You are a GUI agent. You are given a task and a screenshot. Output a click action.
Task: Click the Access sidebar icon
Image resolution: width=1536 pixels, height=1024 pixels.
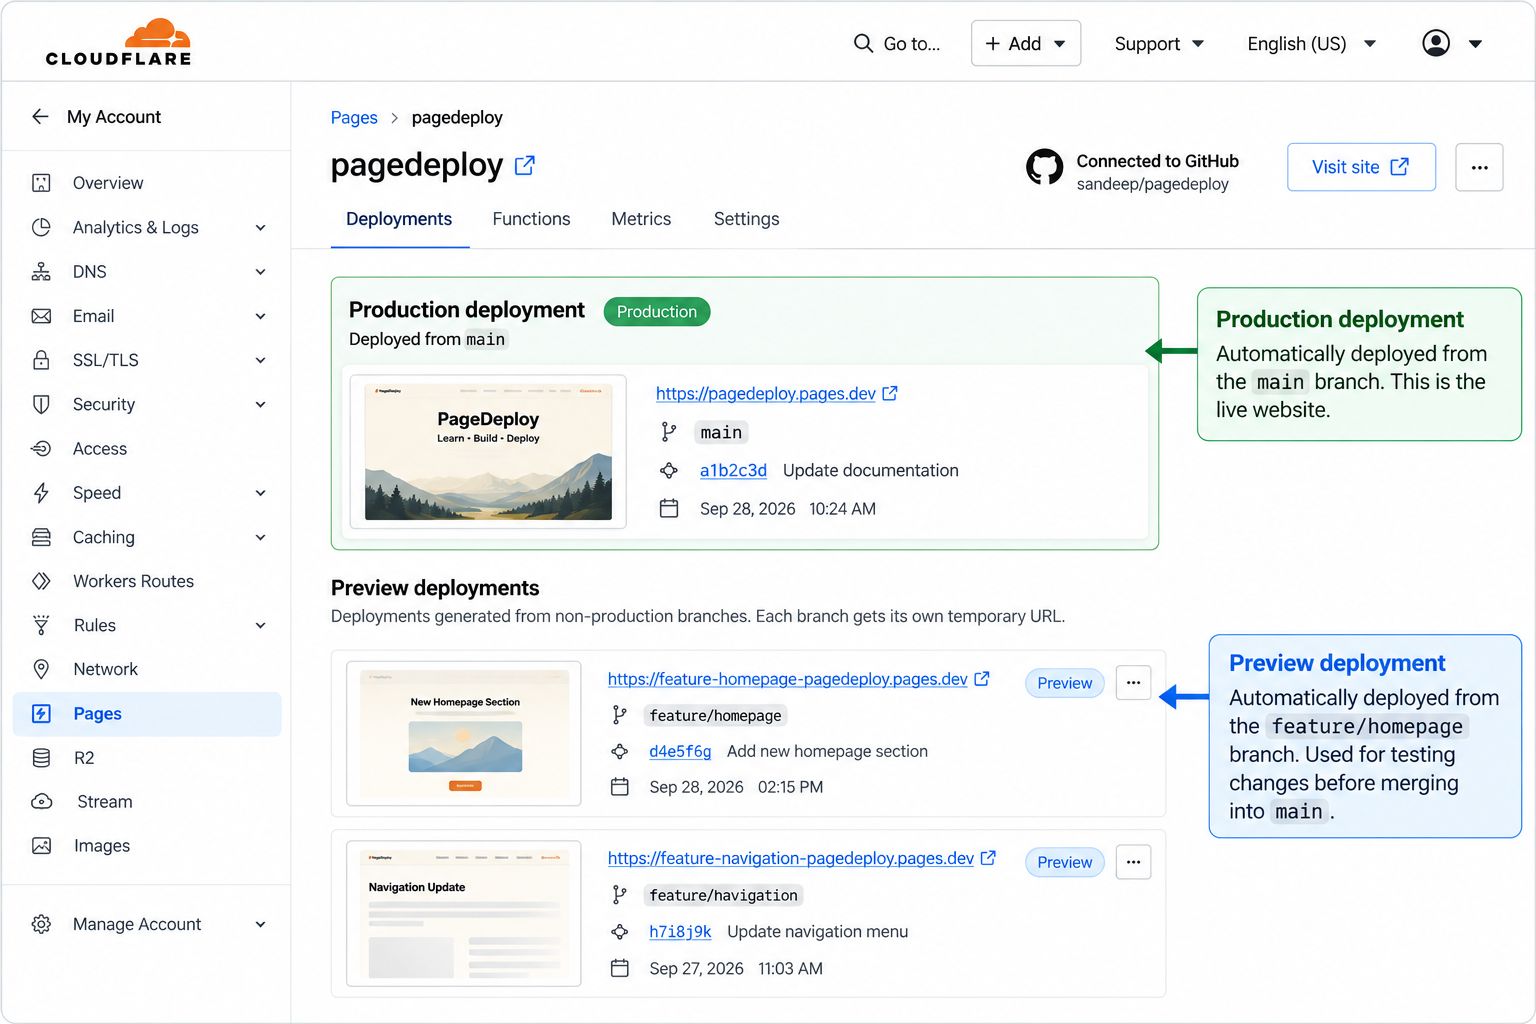coord(41,448)
